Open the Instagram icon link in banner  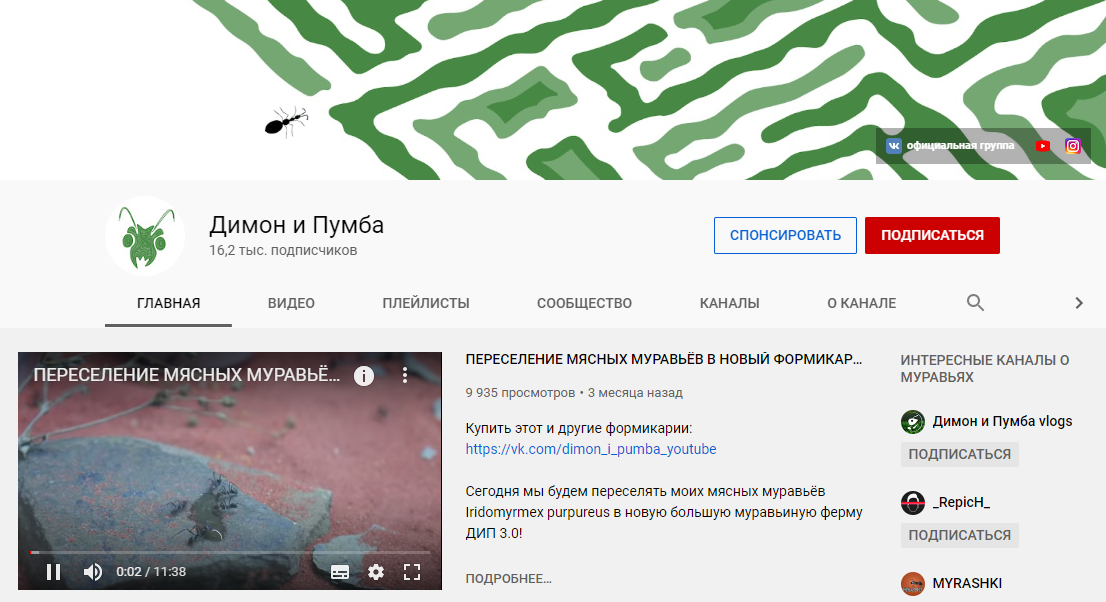(1072, 146)
